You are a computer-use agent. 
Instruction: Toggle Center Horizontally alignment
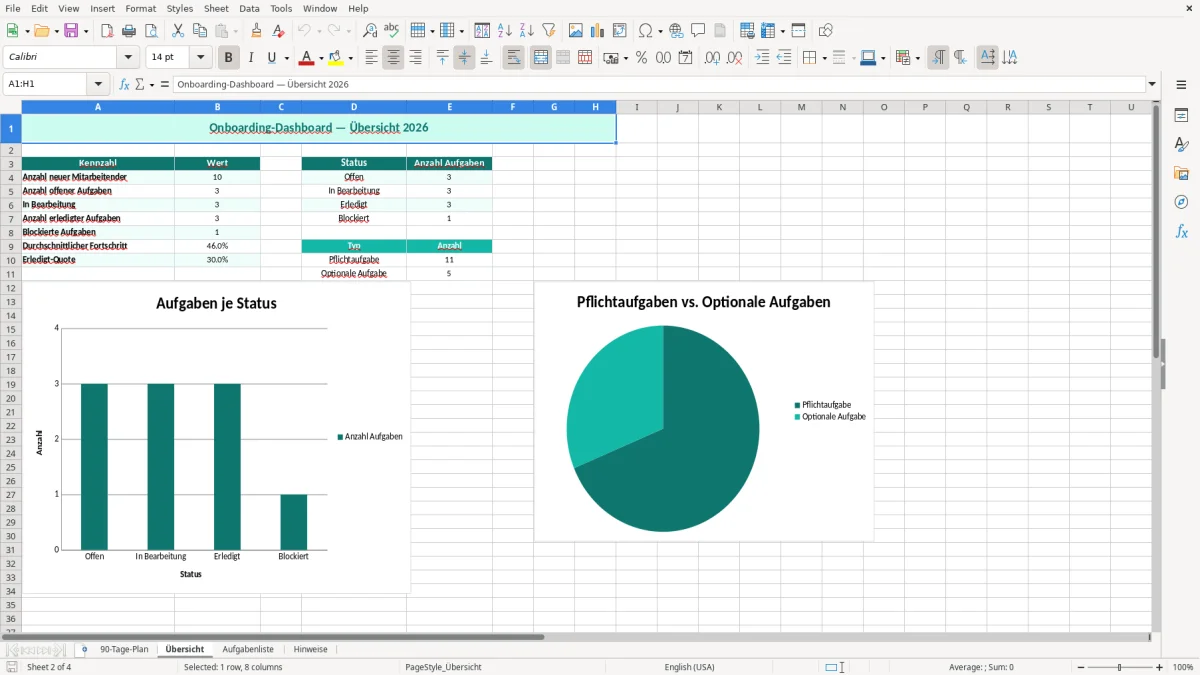(393, 58)
